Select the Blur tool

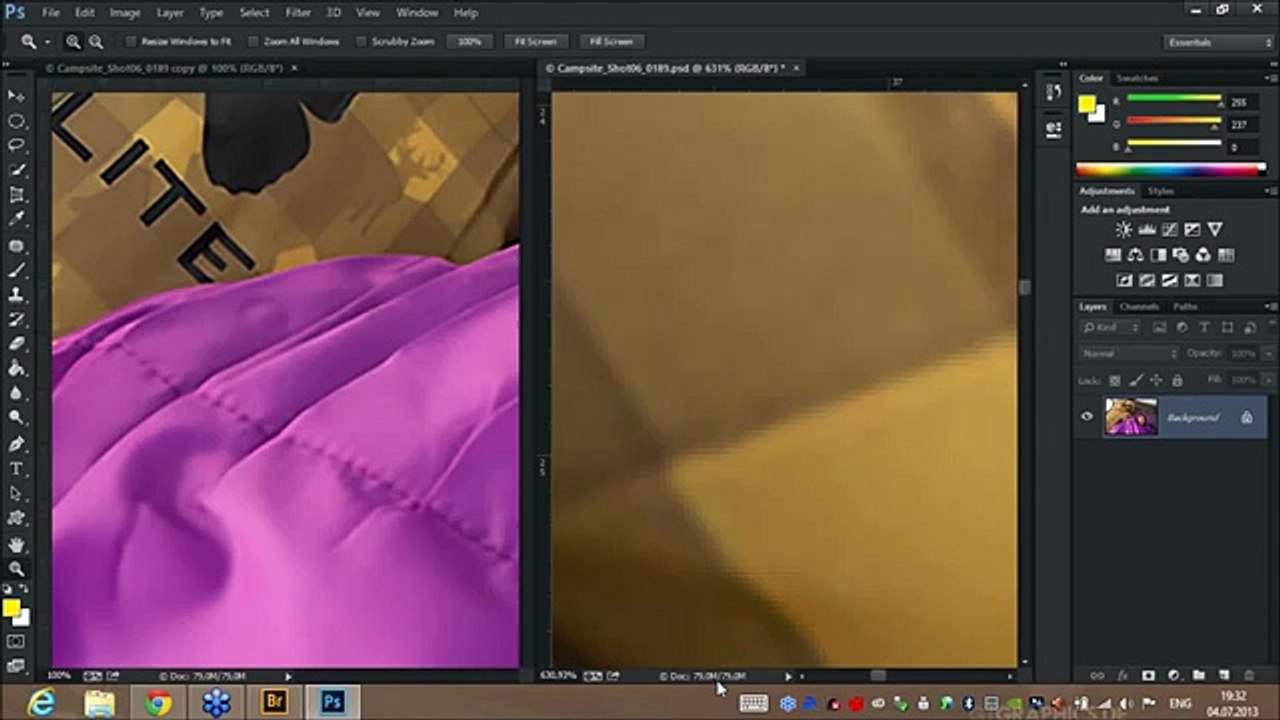click(x=16, y=394)
